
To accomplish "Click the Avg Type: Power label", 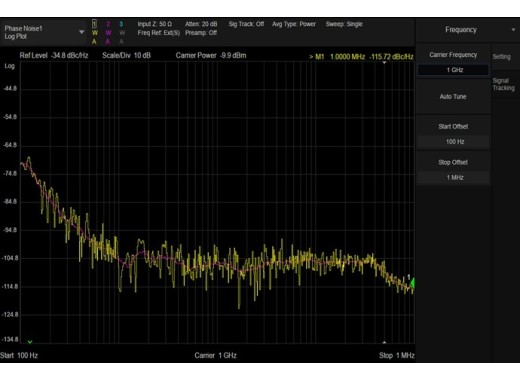I will (294, 24).
